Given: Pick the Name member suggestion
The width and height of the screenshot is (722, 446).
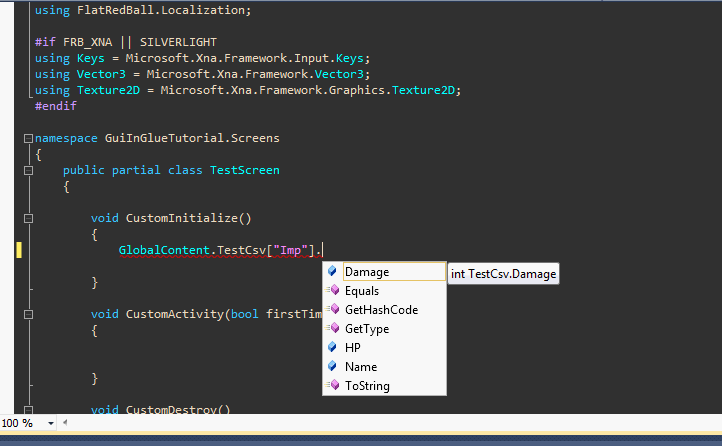Looking at the screenshot, I should point(360,367).
